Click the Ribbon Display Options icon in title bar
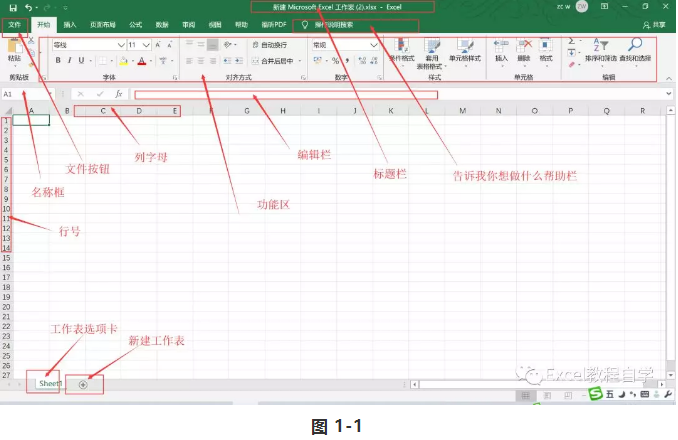Screen dimensions: 678x440 coord(604,6)
